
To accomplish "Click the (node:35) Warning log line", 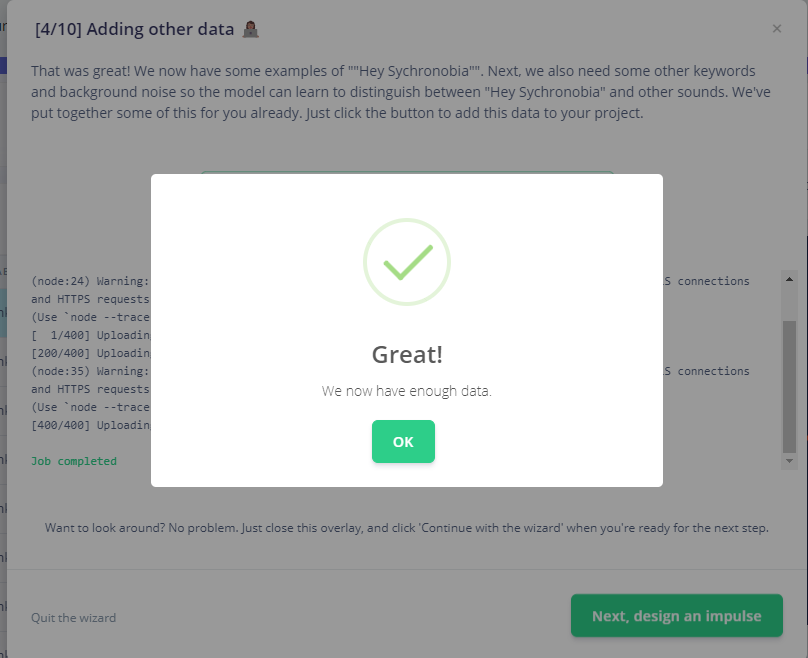I will click(x=90, y=371).
